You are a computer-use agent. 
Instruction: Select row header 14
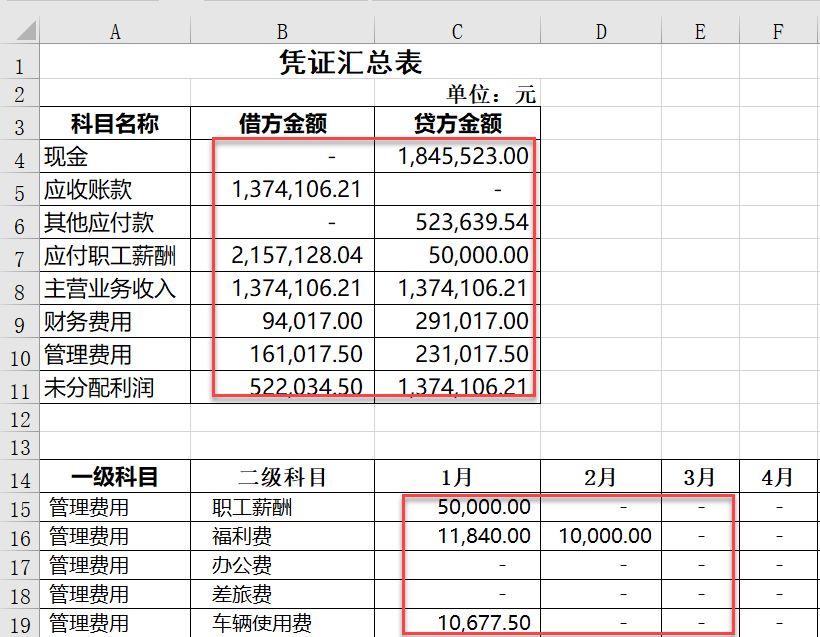coord(20,477)
